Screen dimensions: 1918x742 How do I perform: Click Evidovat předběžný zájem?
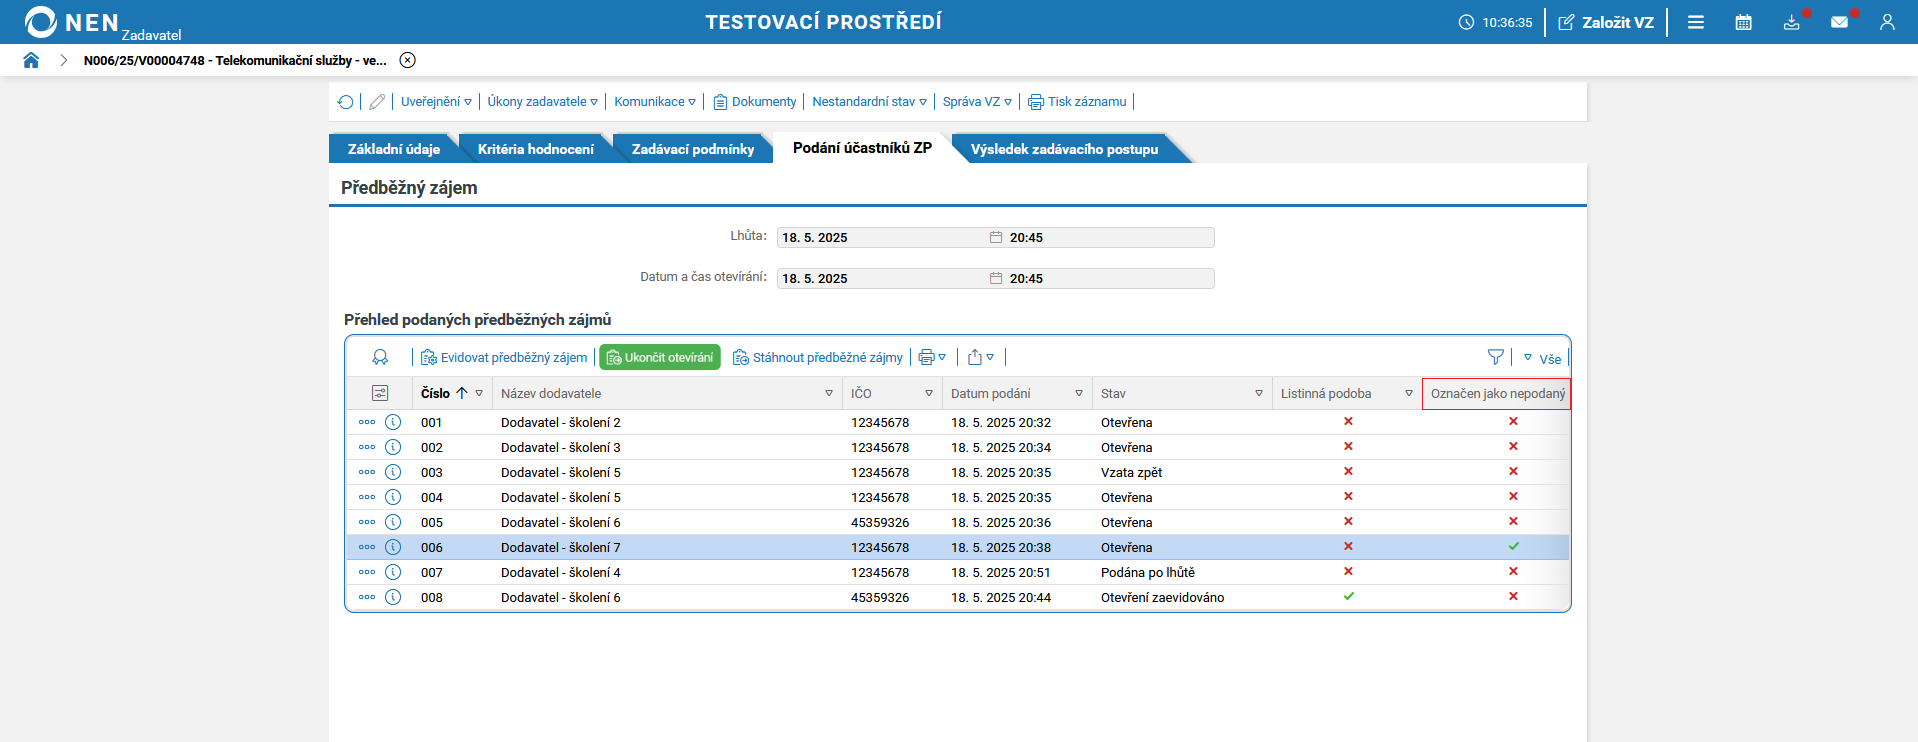pos(504,357)
